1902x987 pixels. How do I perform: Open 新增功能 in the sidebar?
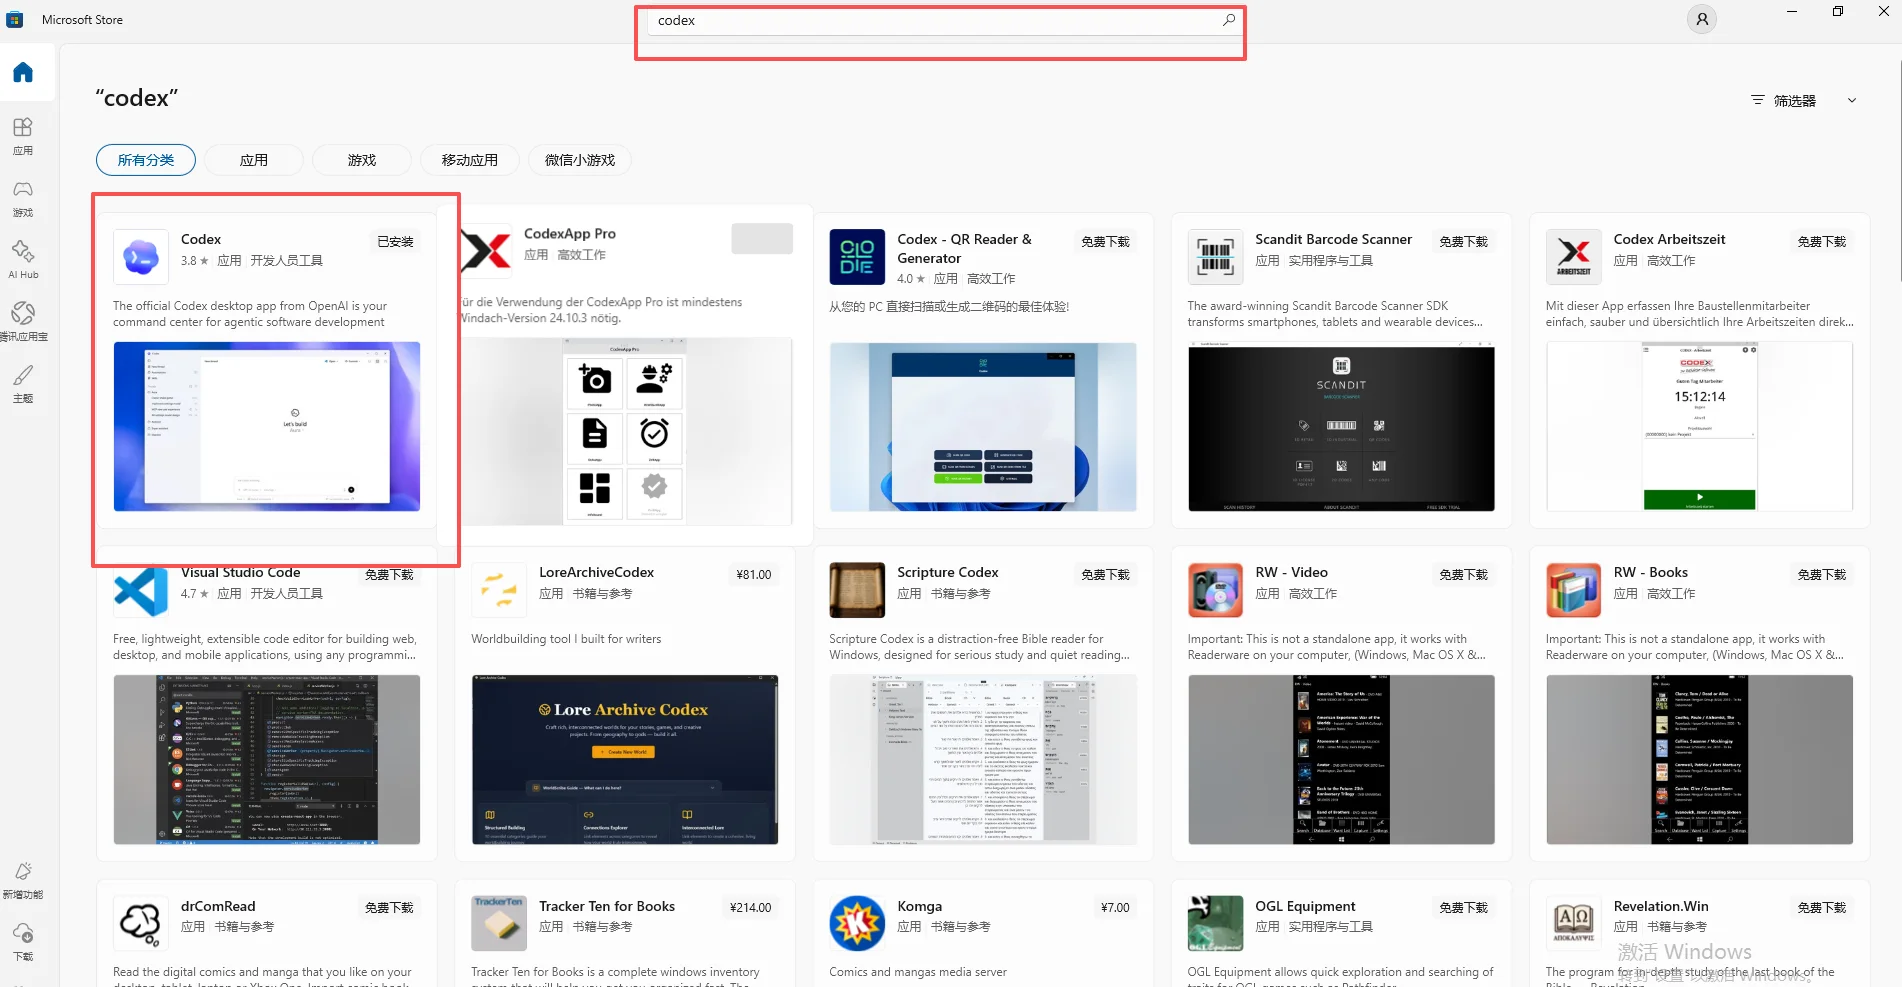[23, 880]
